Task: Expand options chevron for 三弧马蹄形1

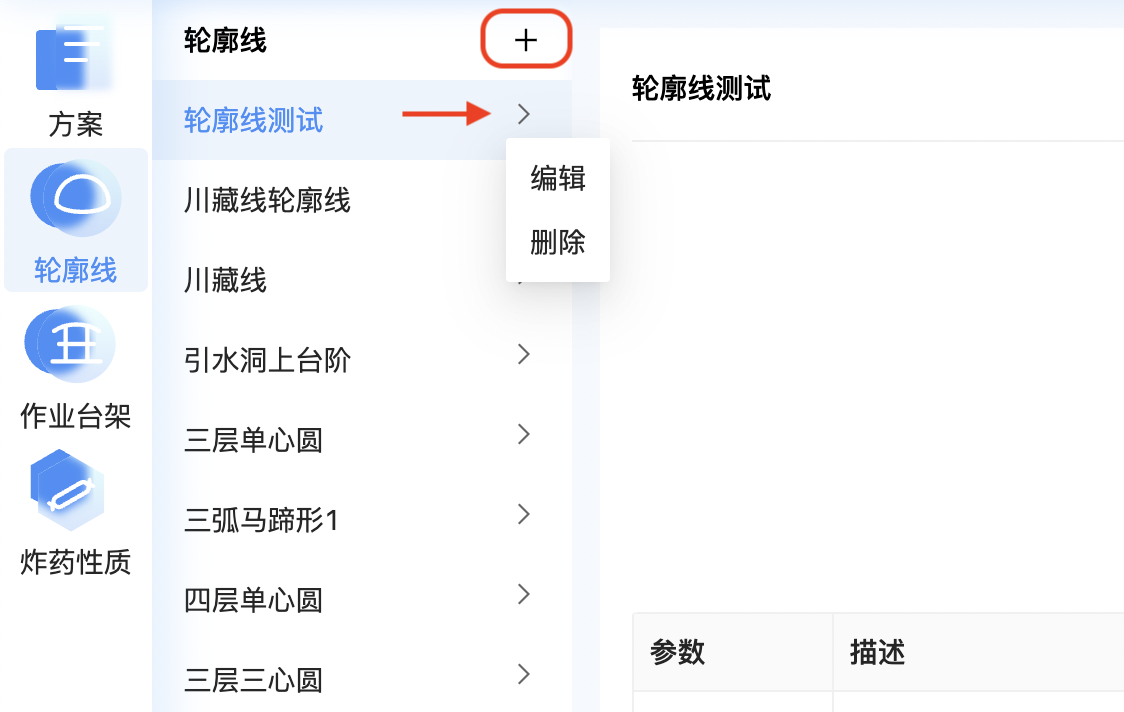Action: [524, 514]
